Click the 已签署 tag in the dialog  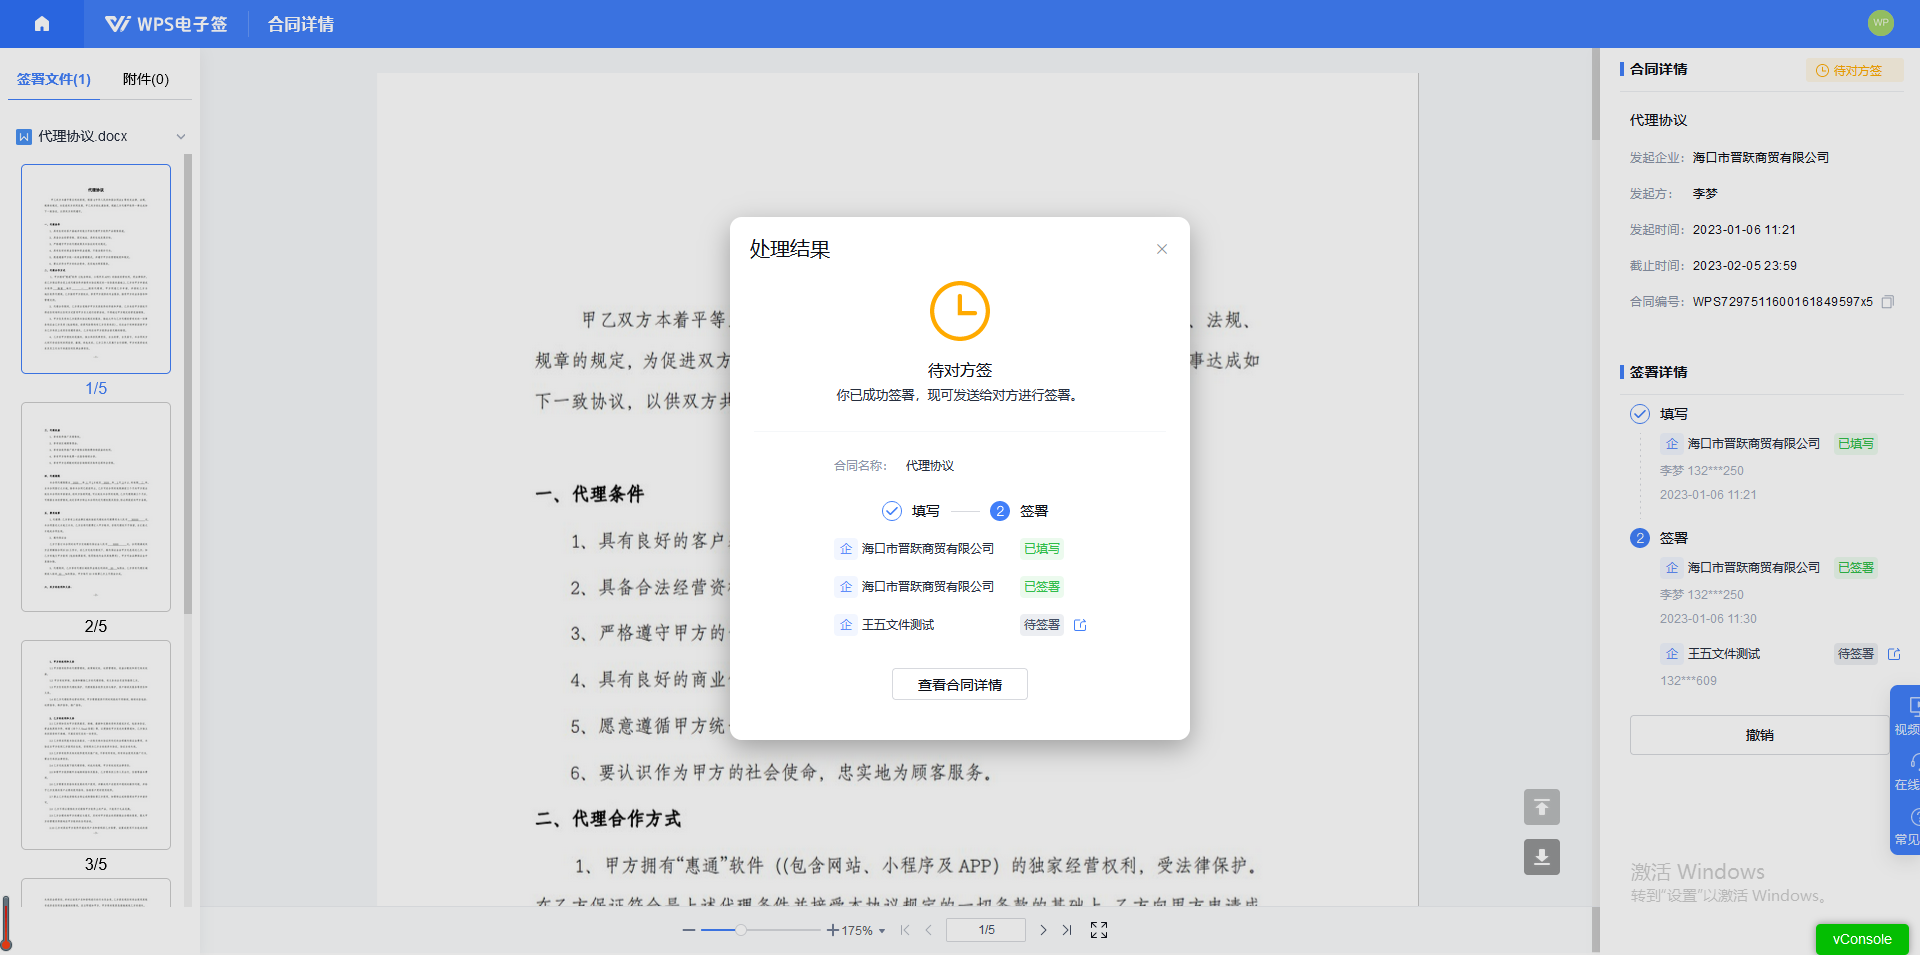(x=1042, y=587)
